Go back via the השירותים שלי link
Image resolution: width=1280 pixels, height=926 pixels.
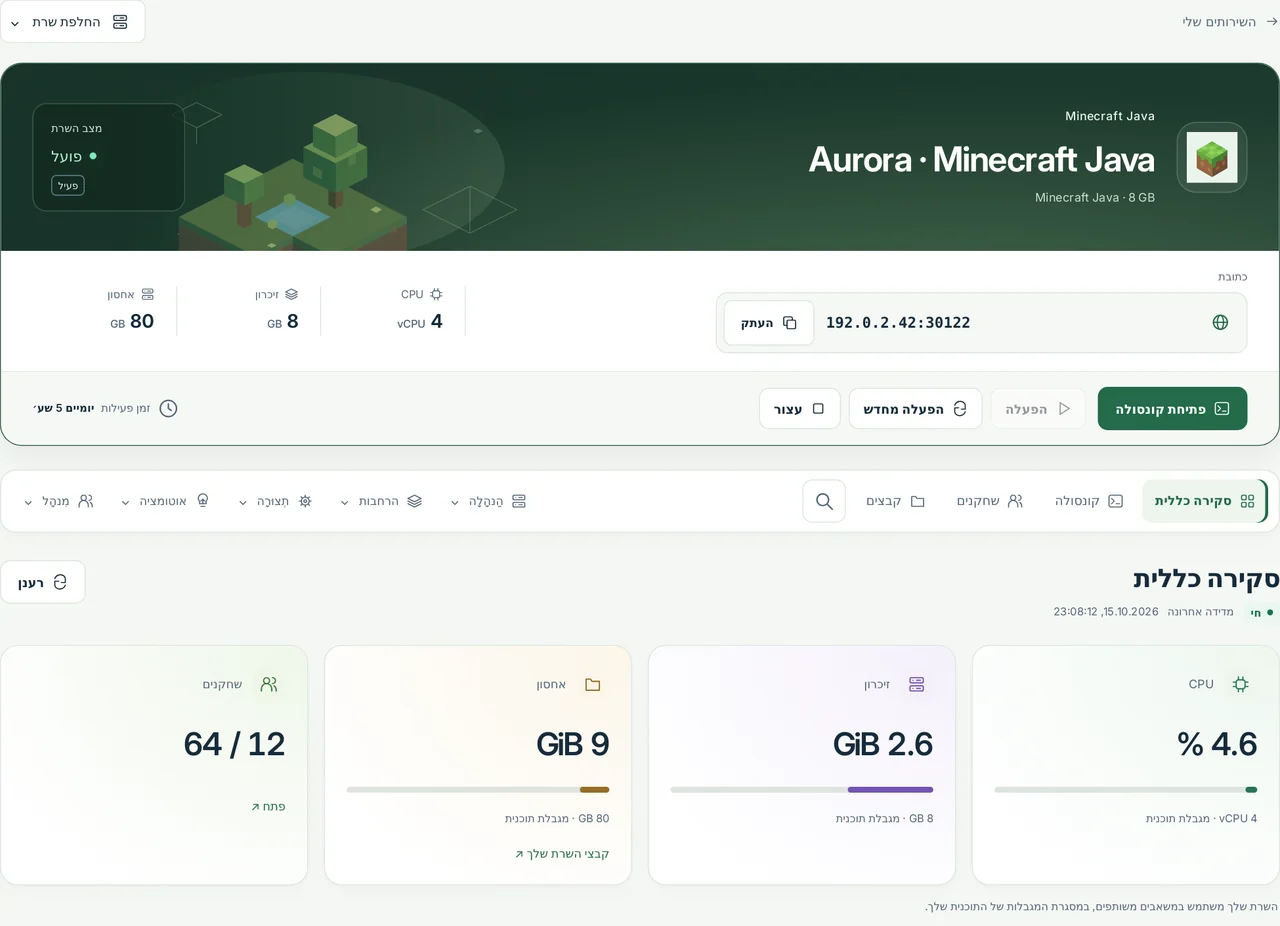[1230, 21]
